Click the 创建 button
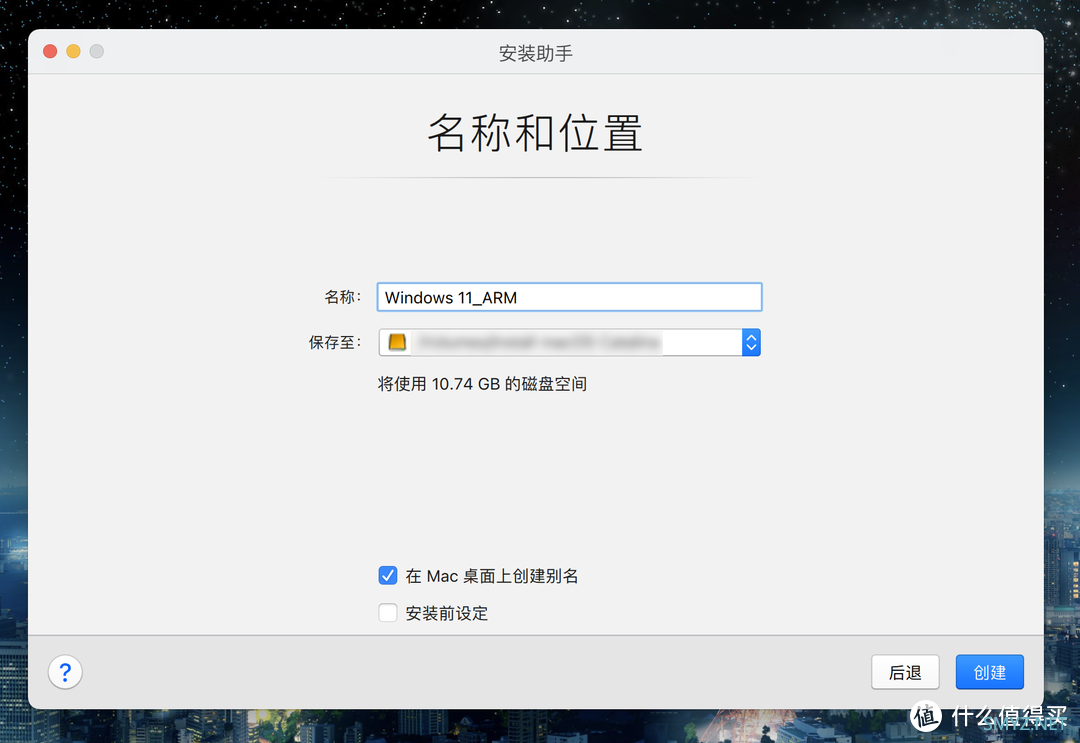Screen dimensions: 1080x743 click(989, 672)
